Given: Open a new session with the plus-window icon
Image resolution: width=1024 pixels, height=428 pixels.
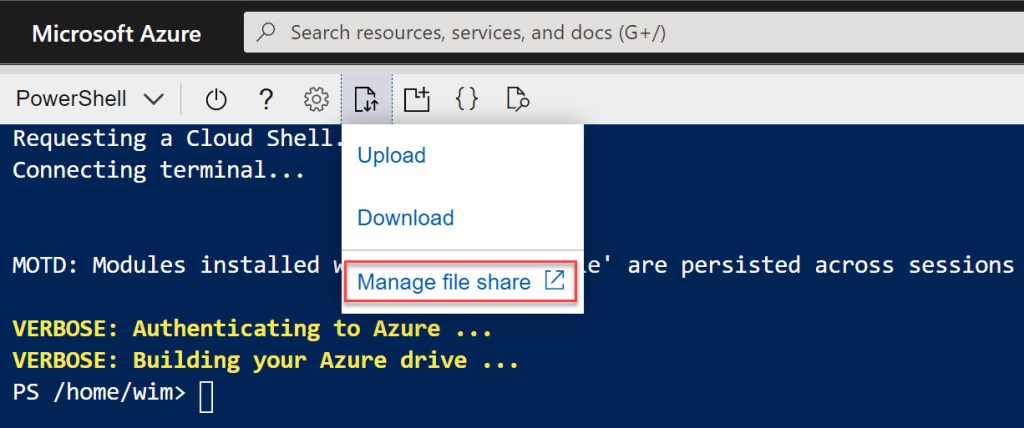Looking at the screenshot, I should (x=416, y=99).
